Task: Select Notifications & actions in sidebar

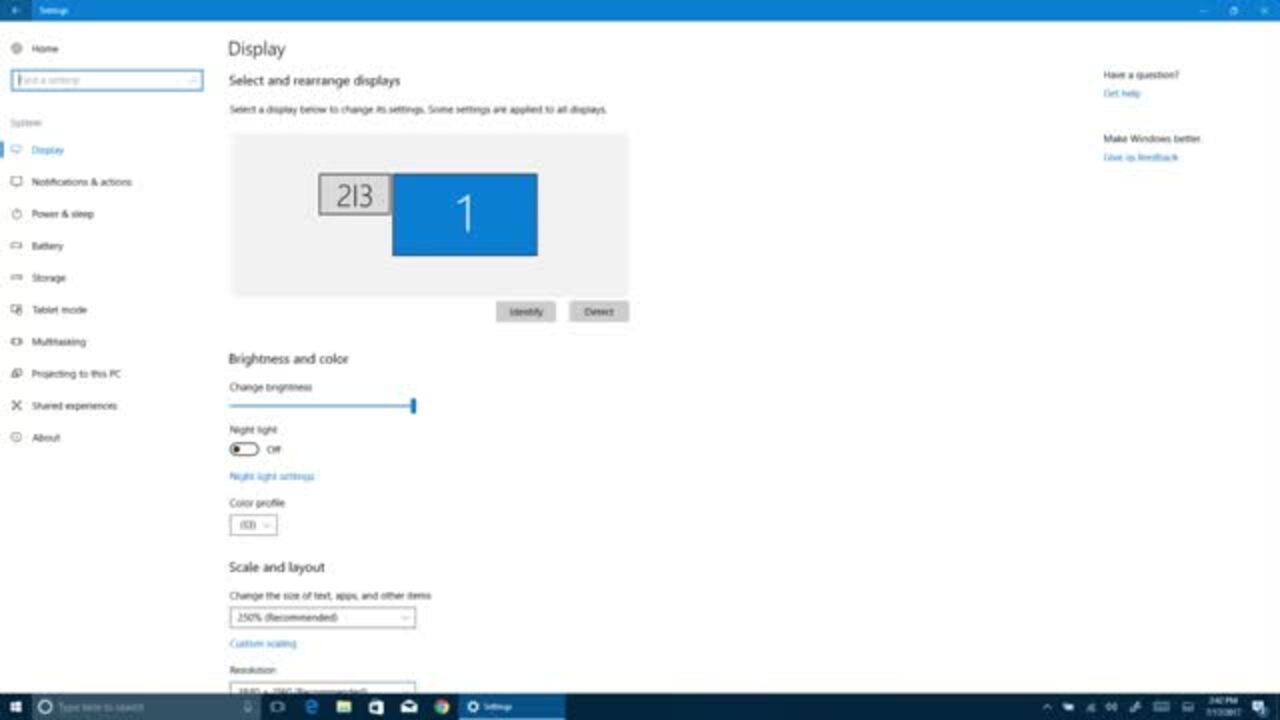Action: [x=81, y=182]
